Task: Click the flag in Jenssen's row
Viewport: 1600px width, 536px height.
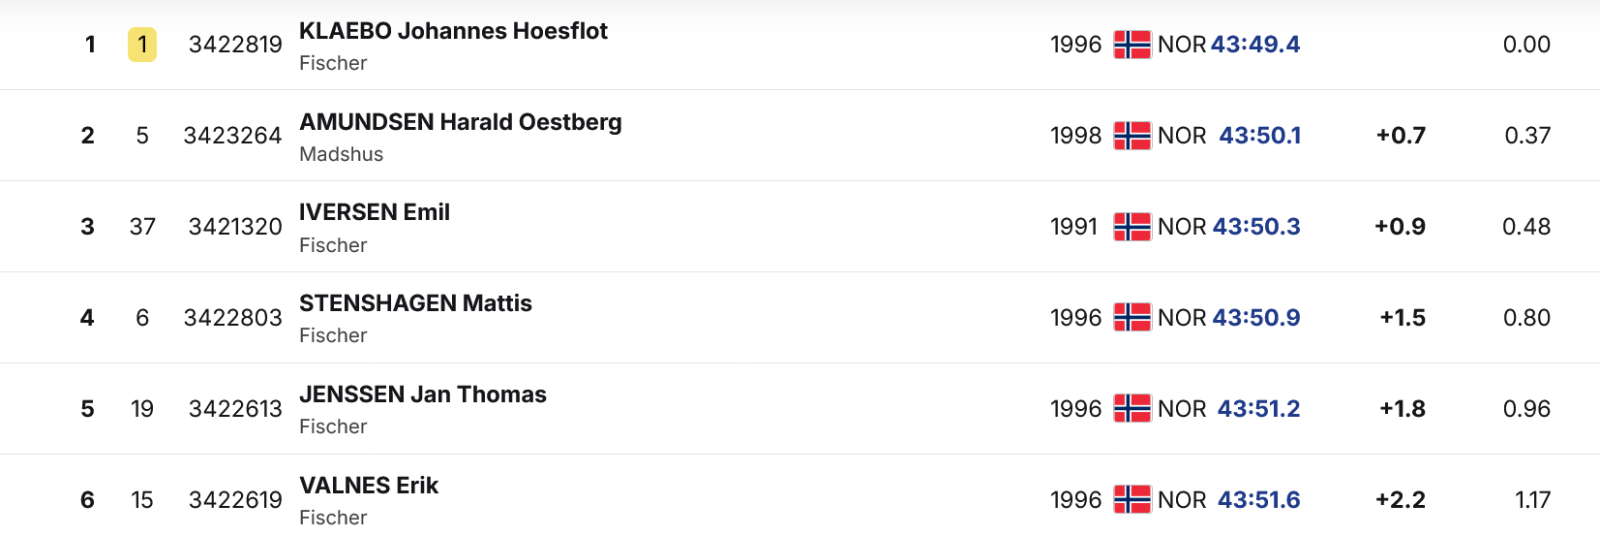Action: (x=1132, y=409)
